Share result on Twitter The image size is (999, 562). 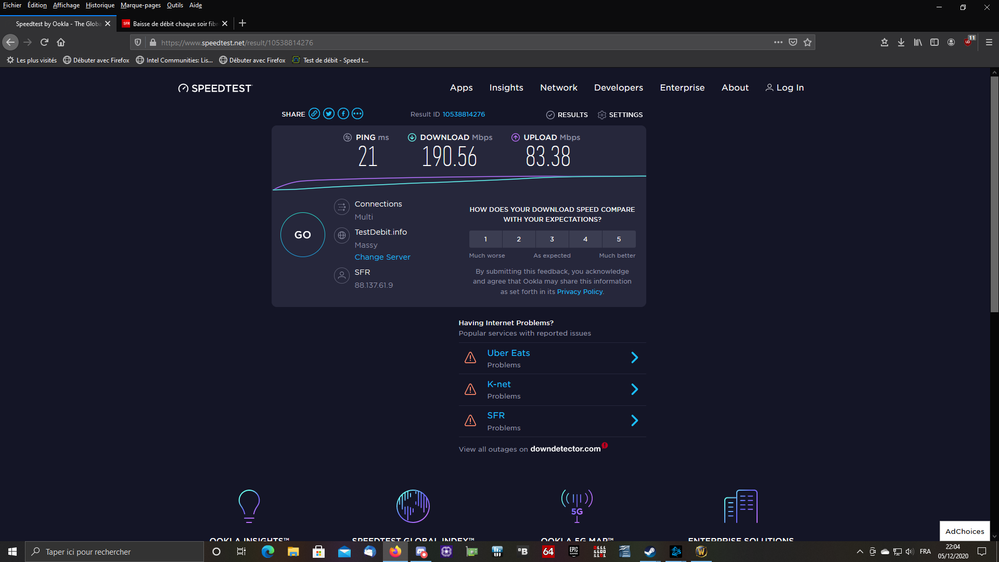(328, 114)
